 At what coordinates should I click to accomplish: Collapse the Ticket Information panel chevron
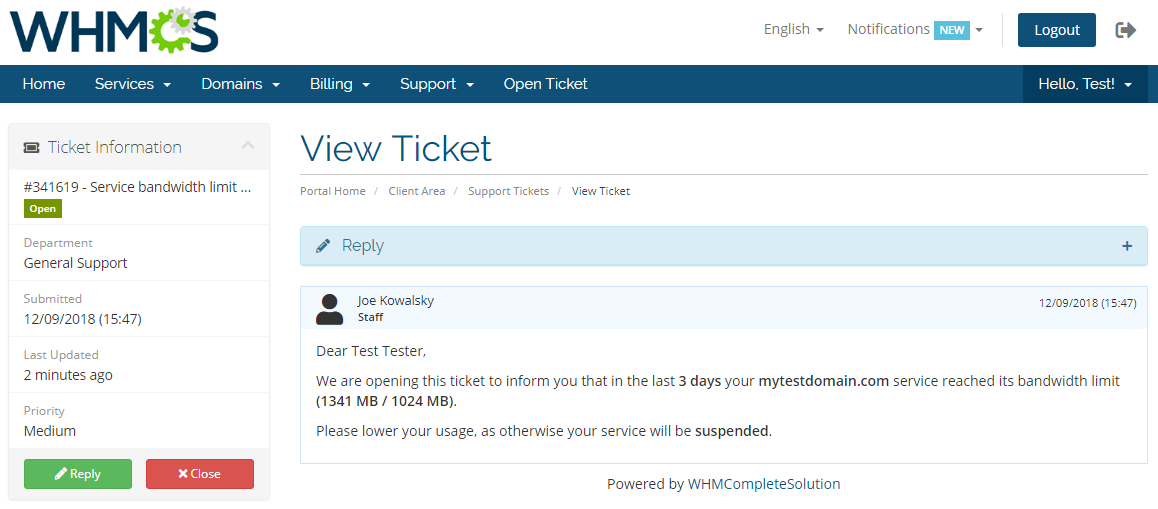[248, 147]
